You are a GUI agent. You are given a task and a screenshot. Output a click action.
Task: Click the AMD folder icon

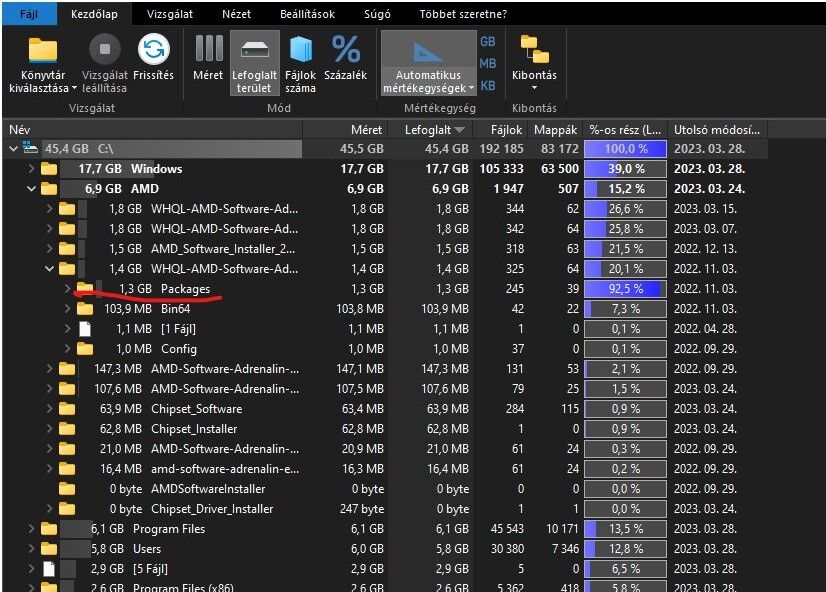49,189
